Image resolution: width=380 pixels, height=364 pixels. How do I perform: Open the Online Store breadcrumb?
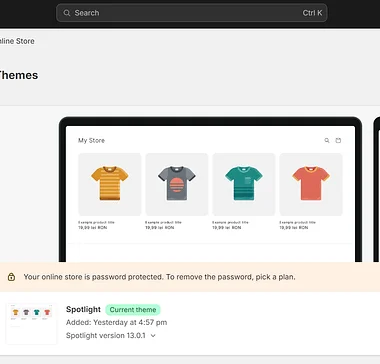pos(17,41)
